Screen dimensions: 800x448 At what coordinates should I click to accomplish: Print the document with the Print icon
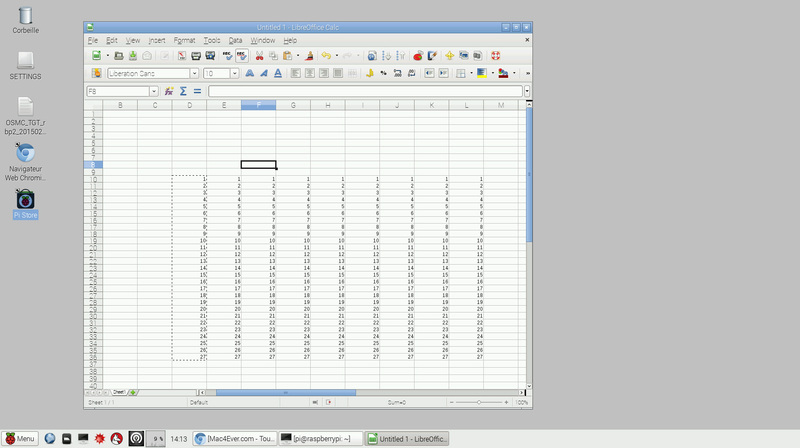196,56
